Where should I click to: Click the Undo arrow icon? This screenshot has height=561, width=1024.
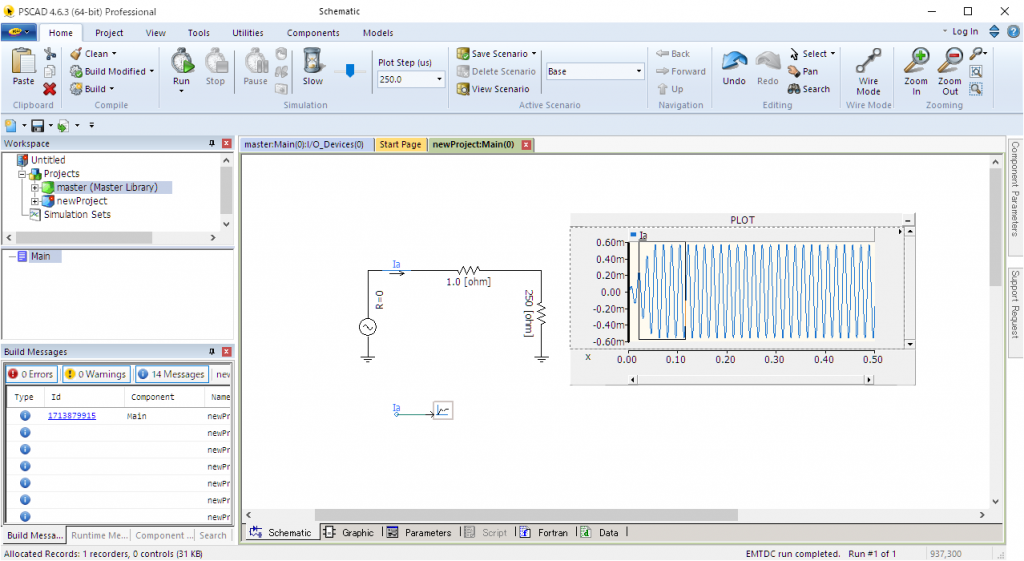(x=734, y=62)
